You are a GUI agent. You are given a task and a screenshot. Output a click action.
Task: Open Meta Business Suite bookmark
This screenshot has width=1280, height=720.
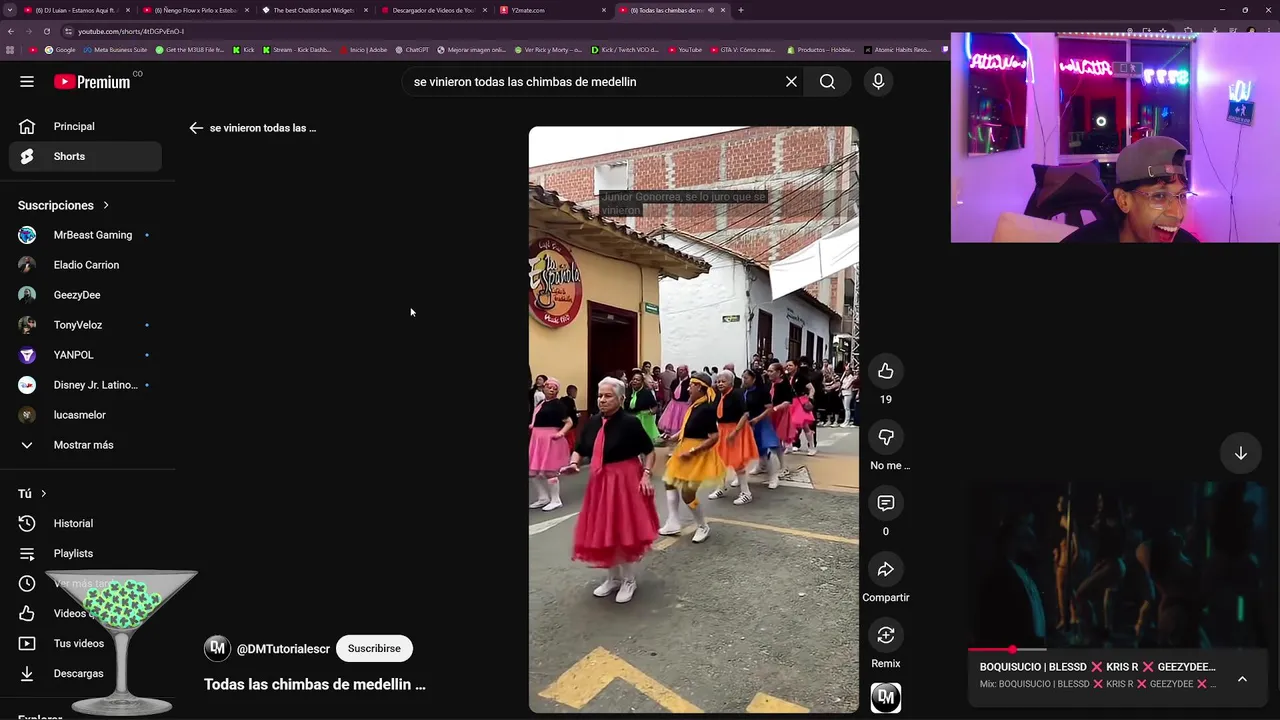115,50
